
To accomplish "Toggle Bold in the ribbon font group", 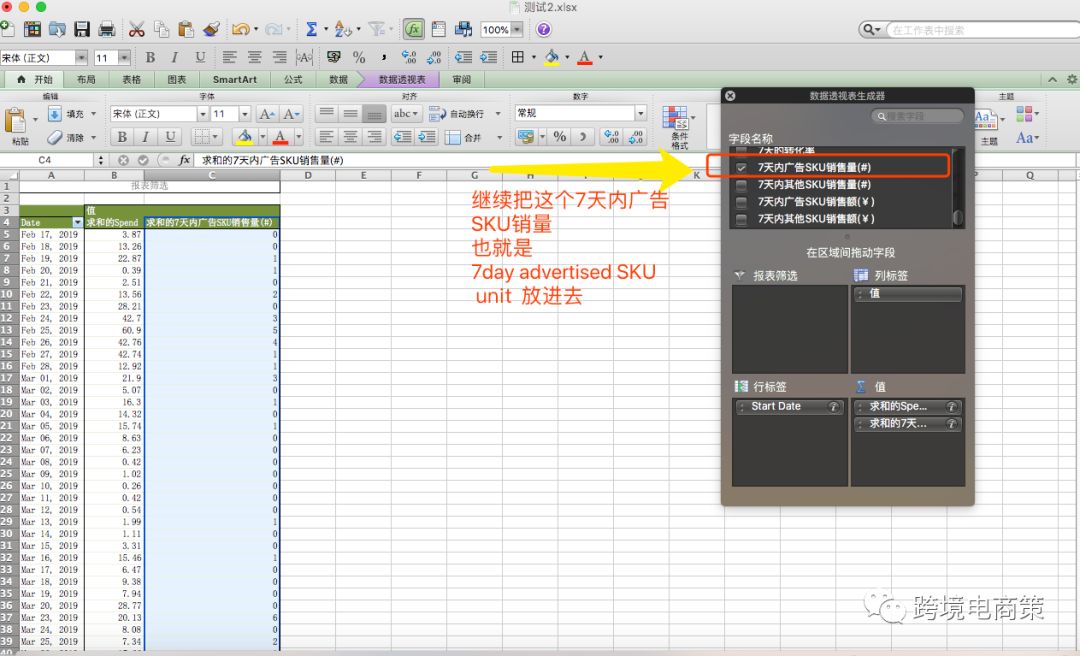I will pyautogui.click(x=122, y=137).
